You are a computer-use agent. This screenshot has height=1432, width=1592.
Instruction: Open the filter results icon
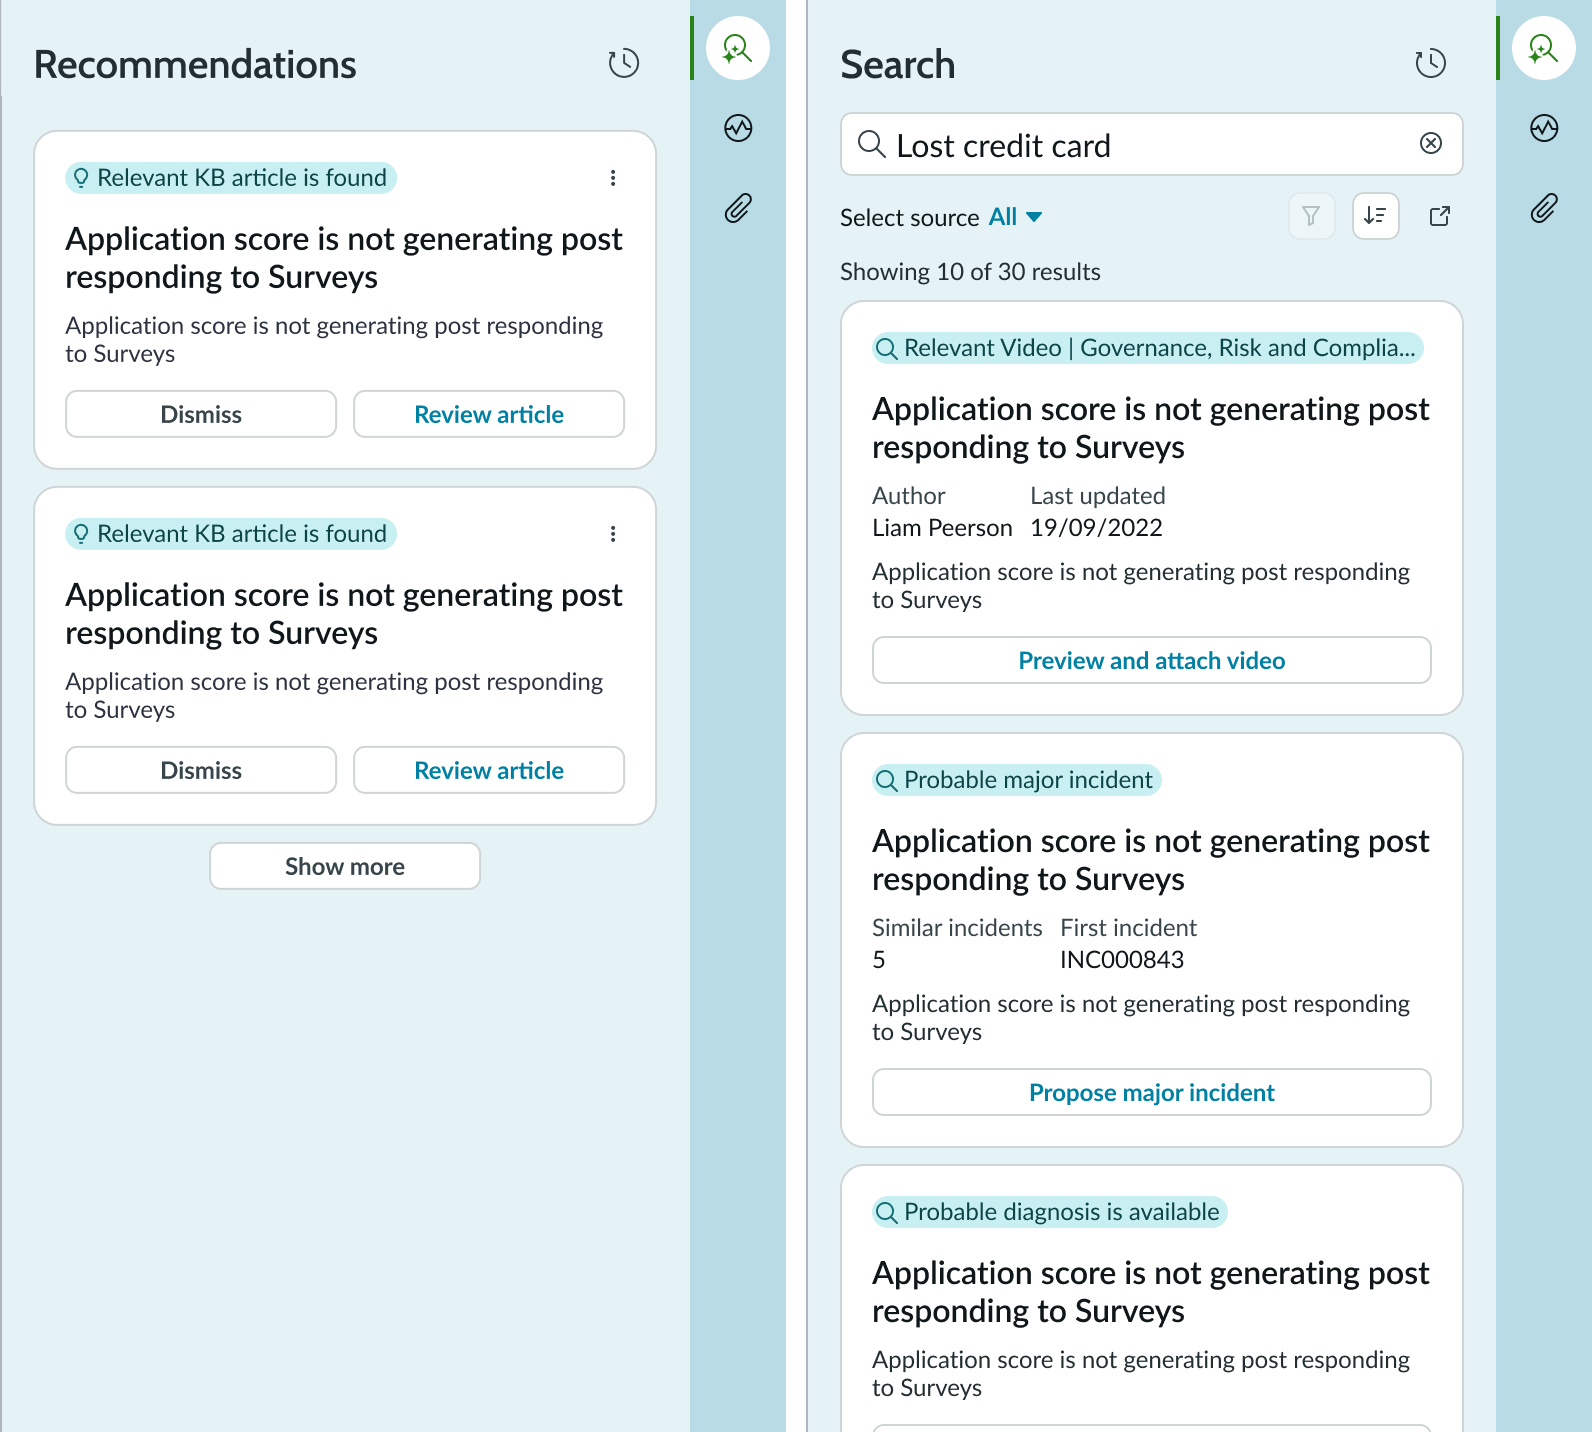(1311, 216)
